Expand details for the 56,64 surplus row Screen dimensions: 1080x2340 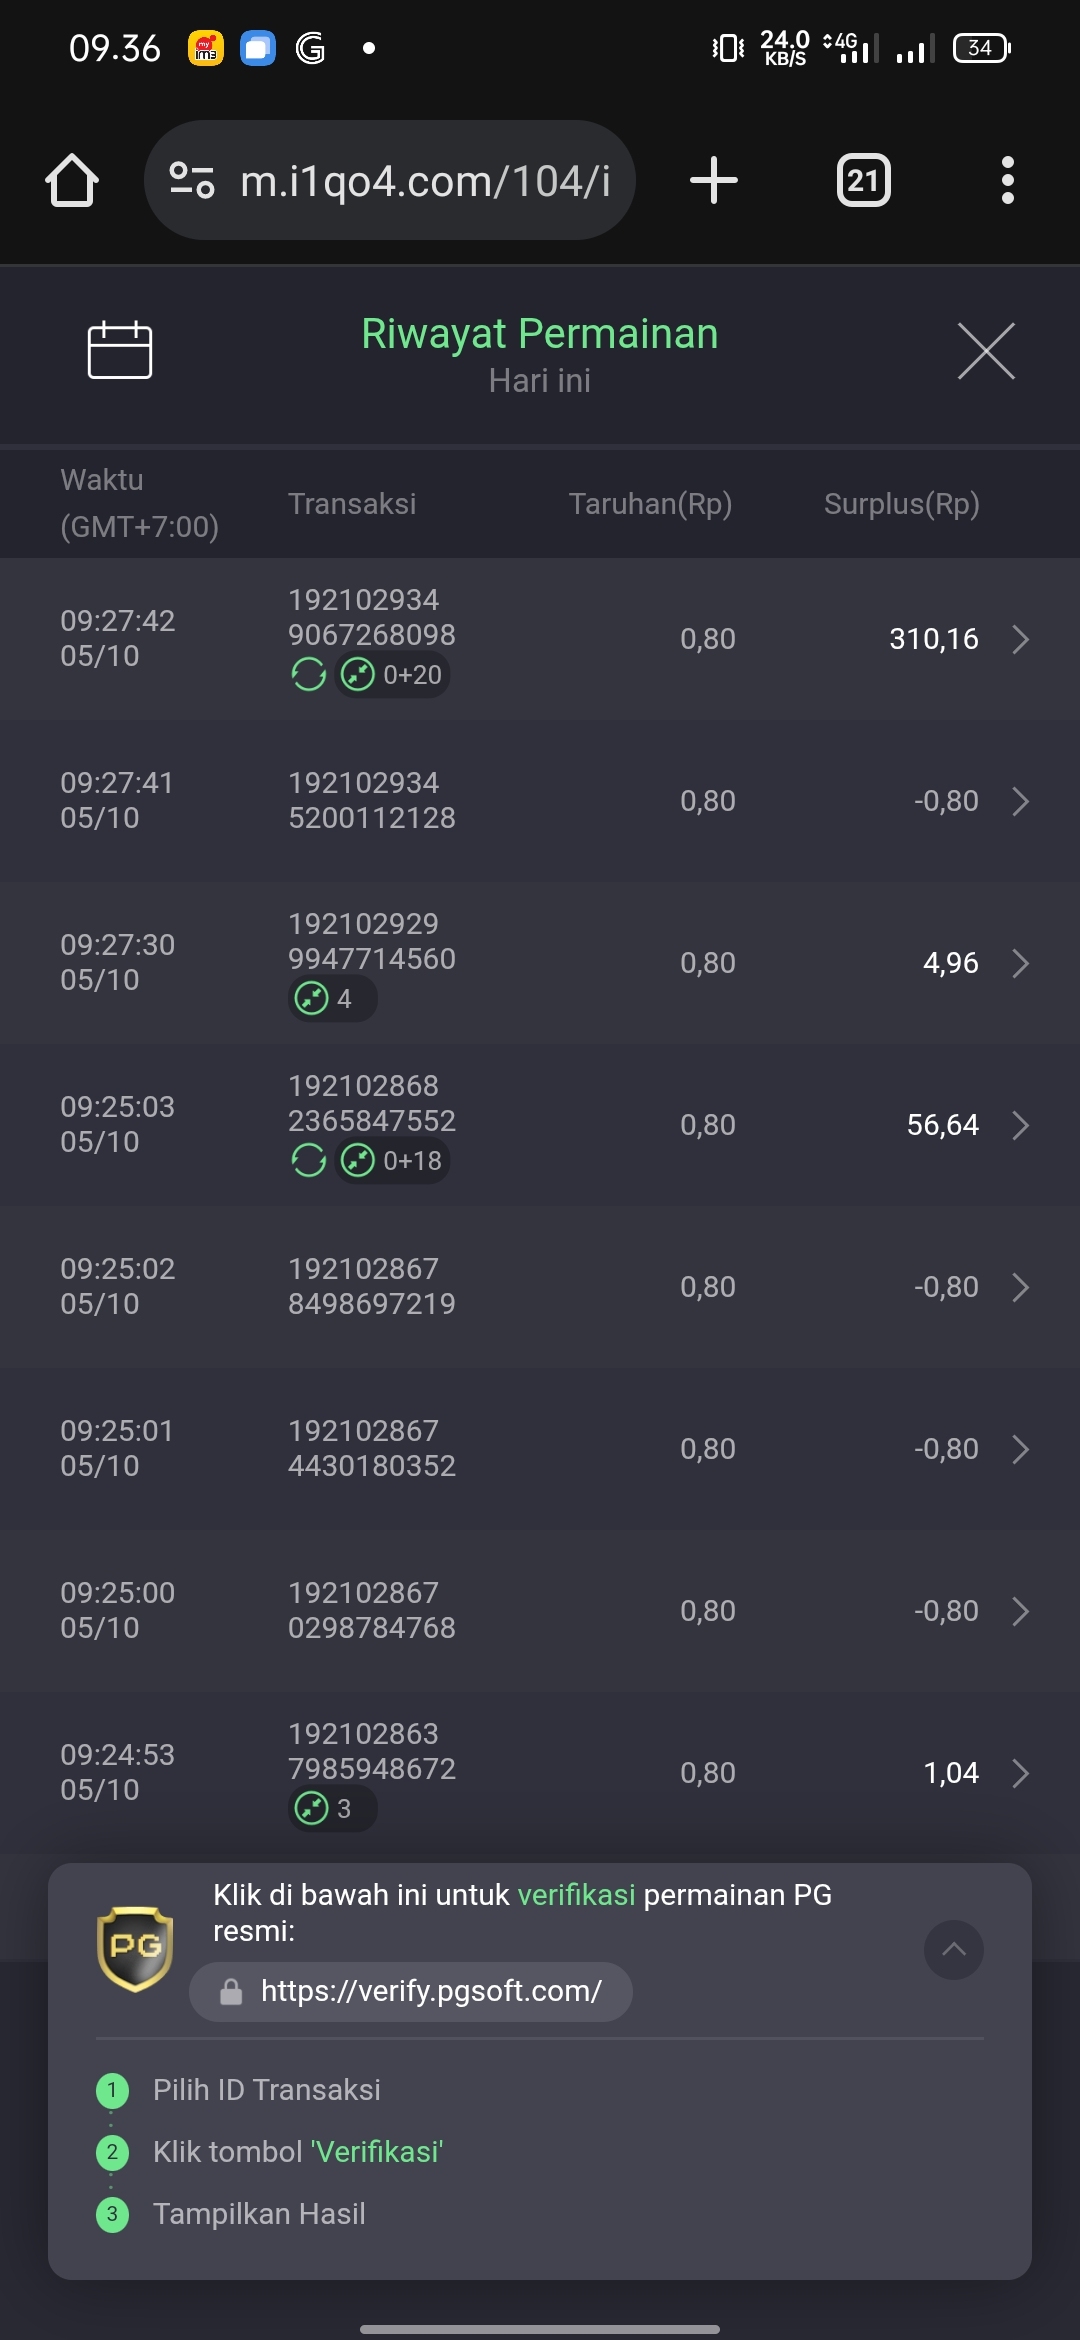(x=1020, y=1125)
